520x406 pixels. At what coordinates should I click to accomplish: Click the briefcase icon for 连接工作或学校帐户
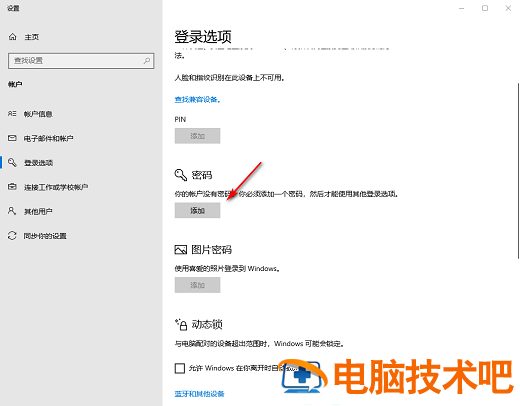coord(12,187)
